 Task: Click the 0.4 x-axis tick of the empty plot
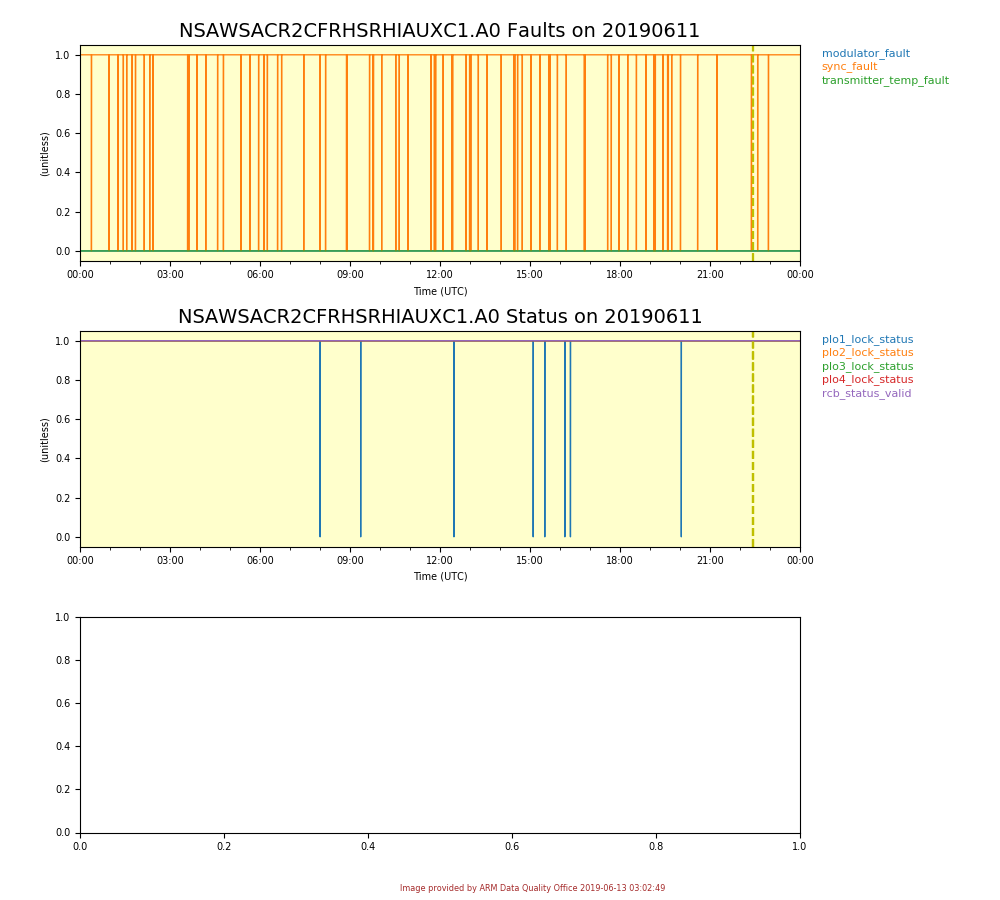coord(368,846)
